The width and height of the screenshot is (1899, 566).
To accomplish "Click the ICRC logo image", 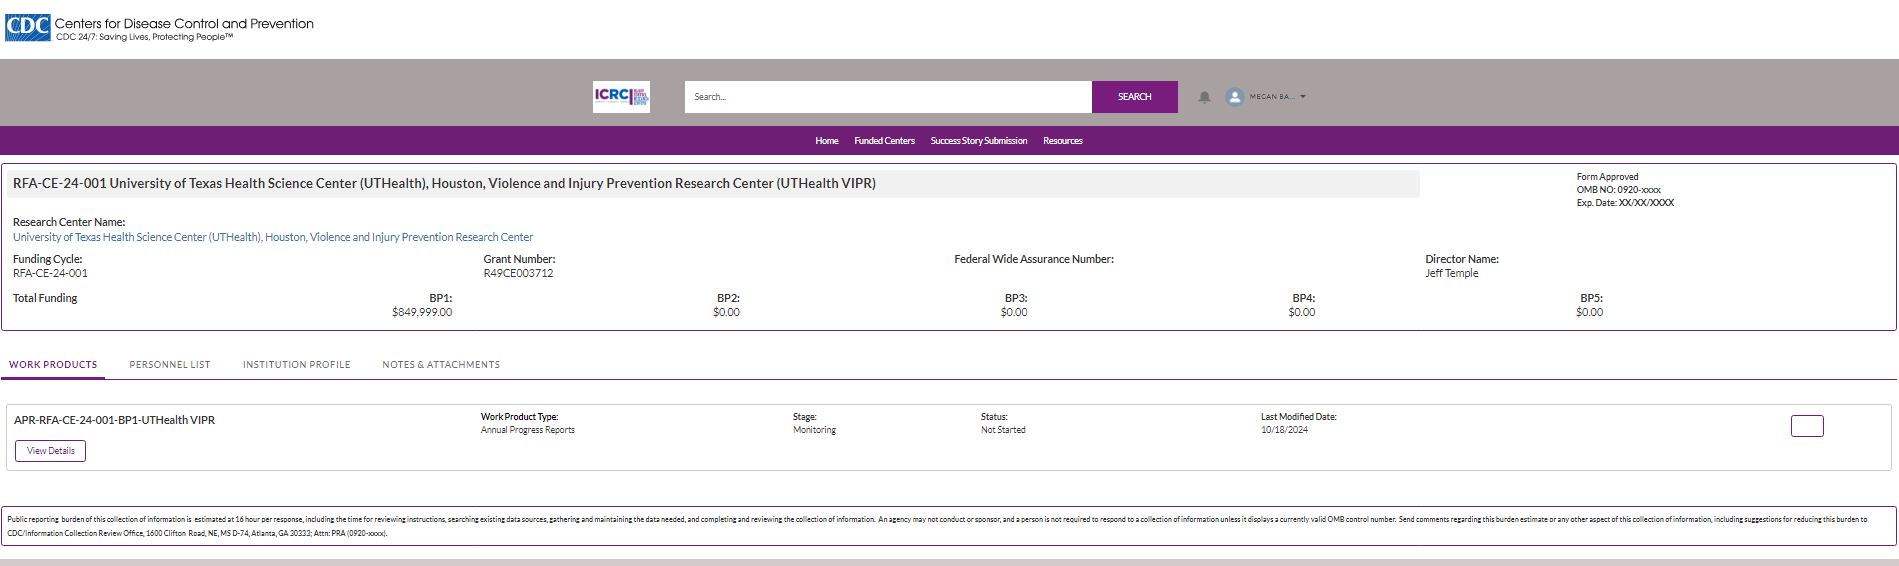I will 621,97.
